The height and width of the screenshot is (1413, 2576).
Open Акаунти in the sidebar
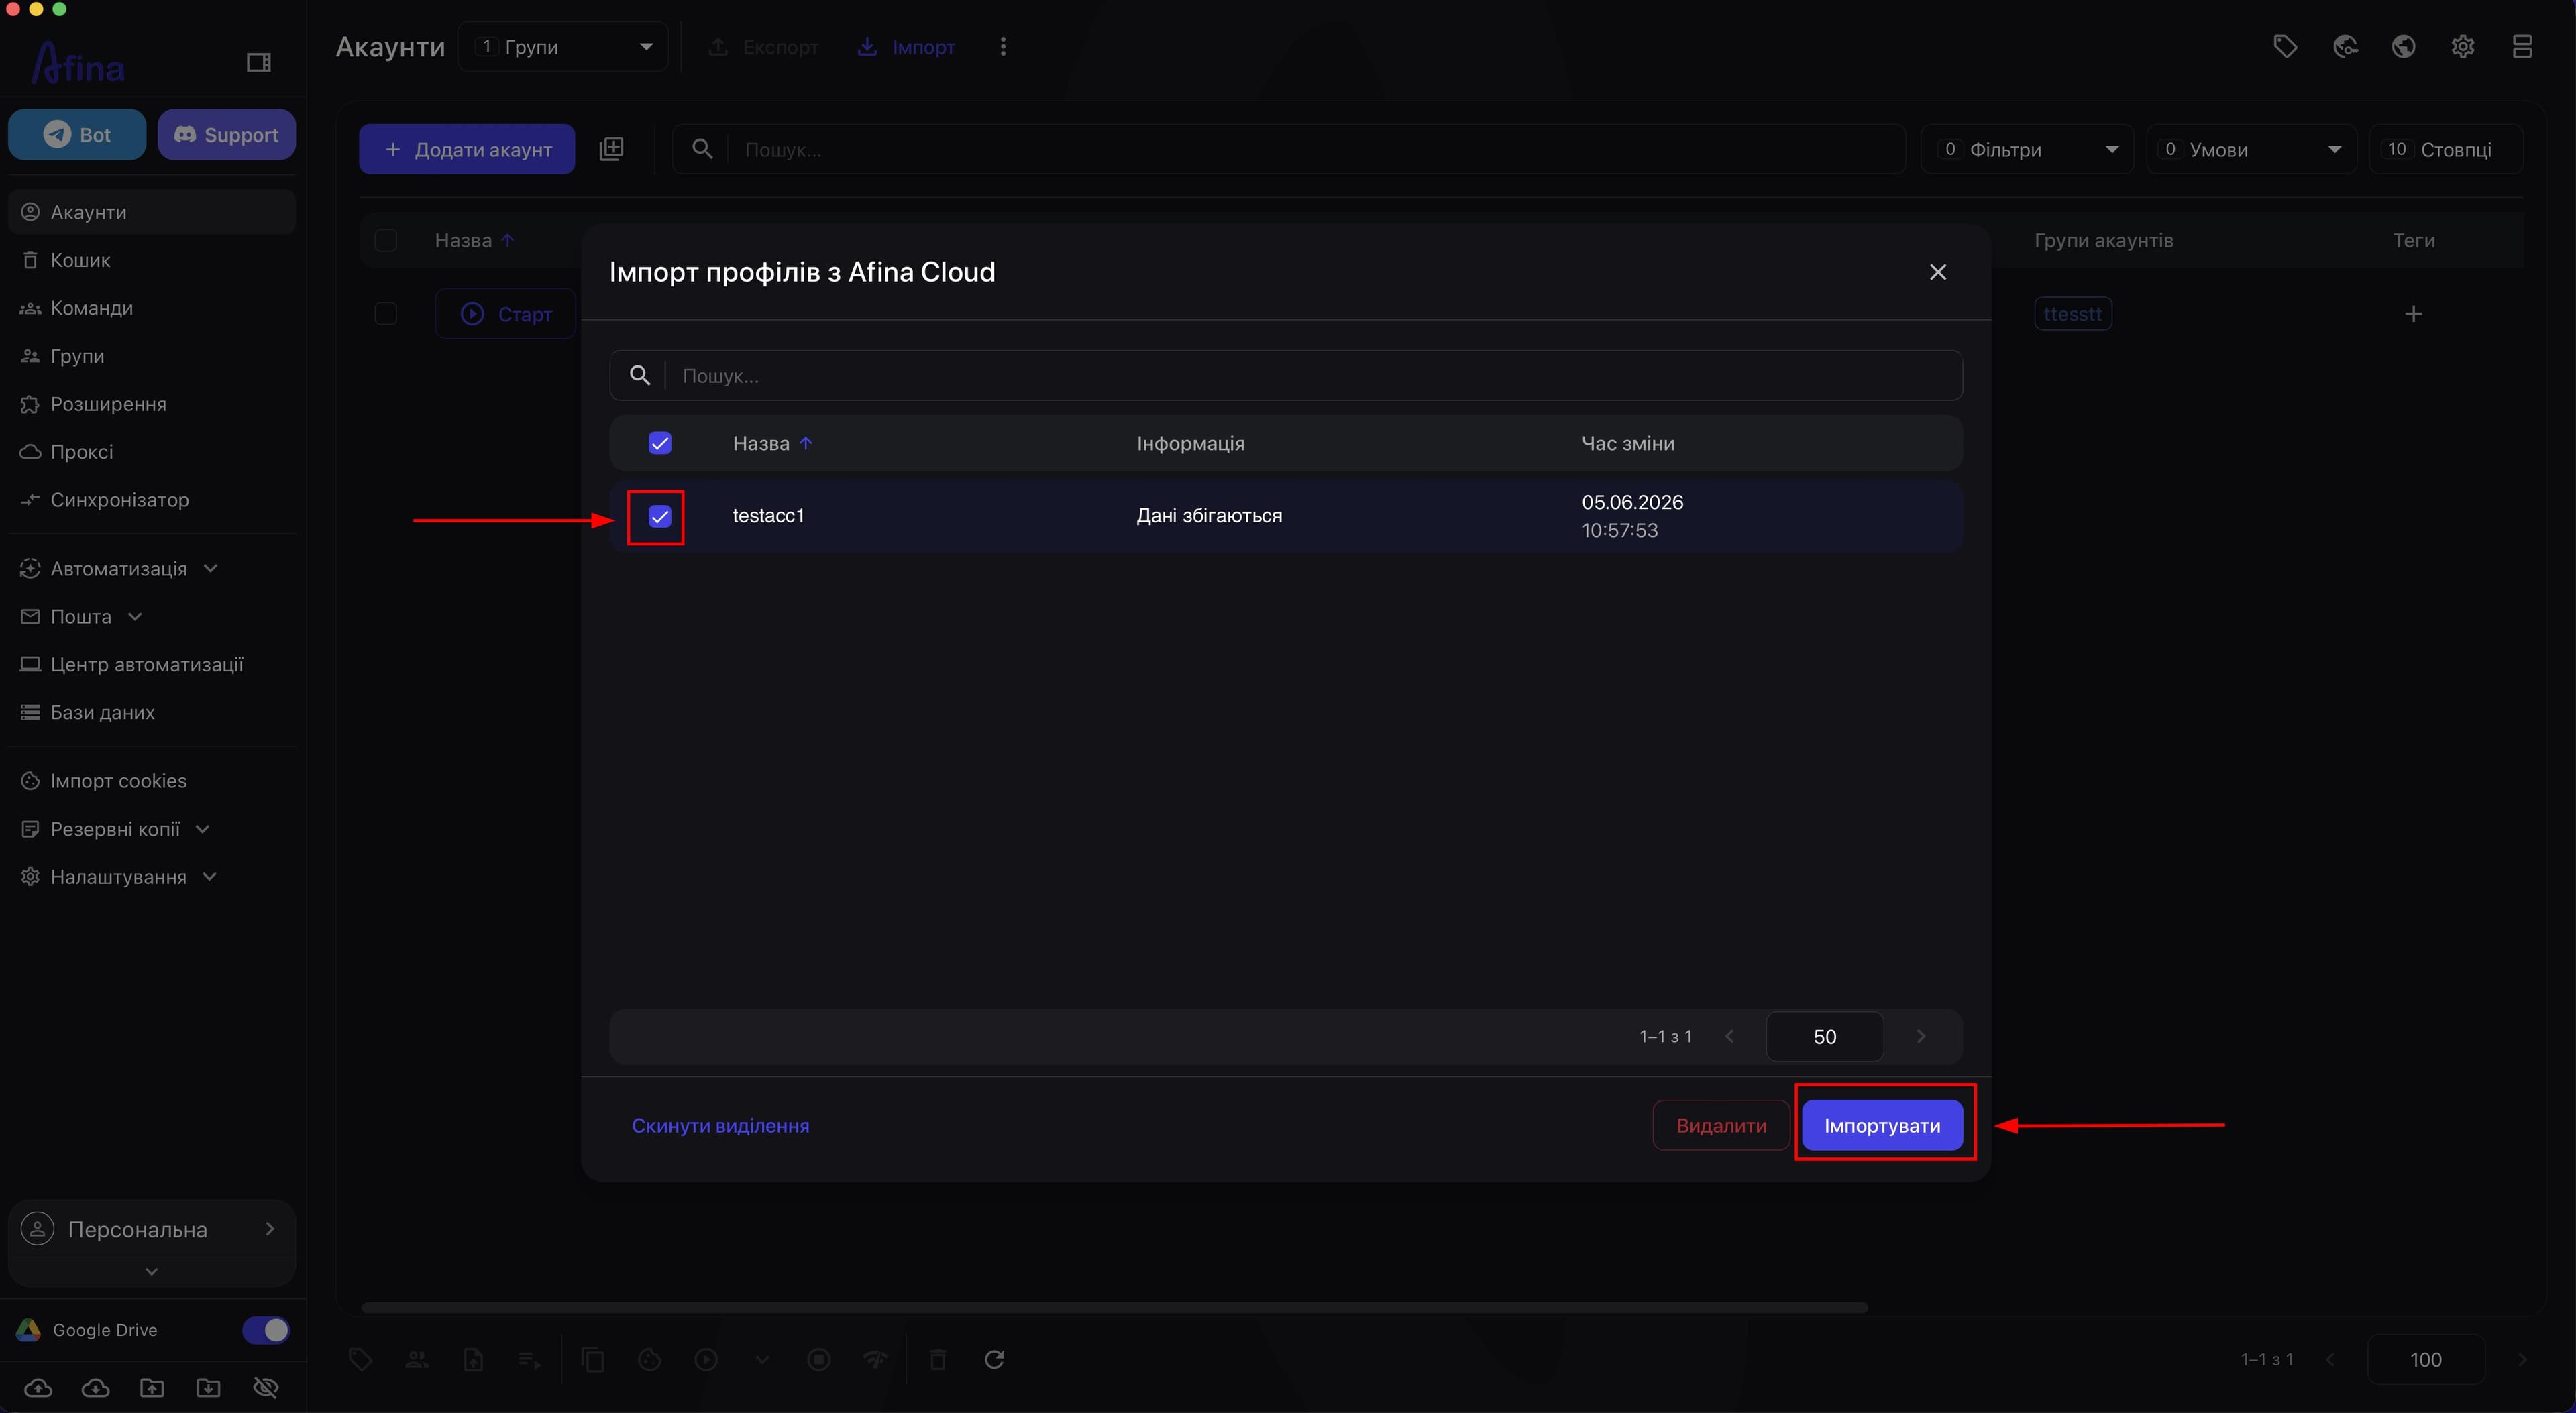[151, 212]
